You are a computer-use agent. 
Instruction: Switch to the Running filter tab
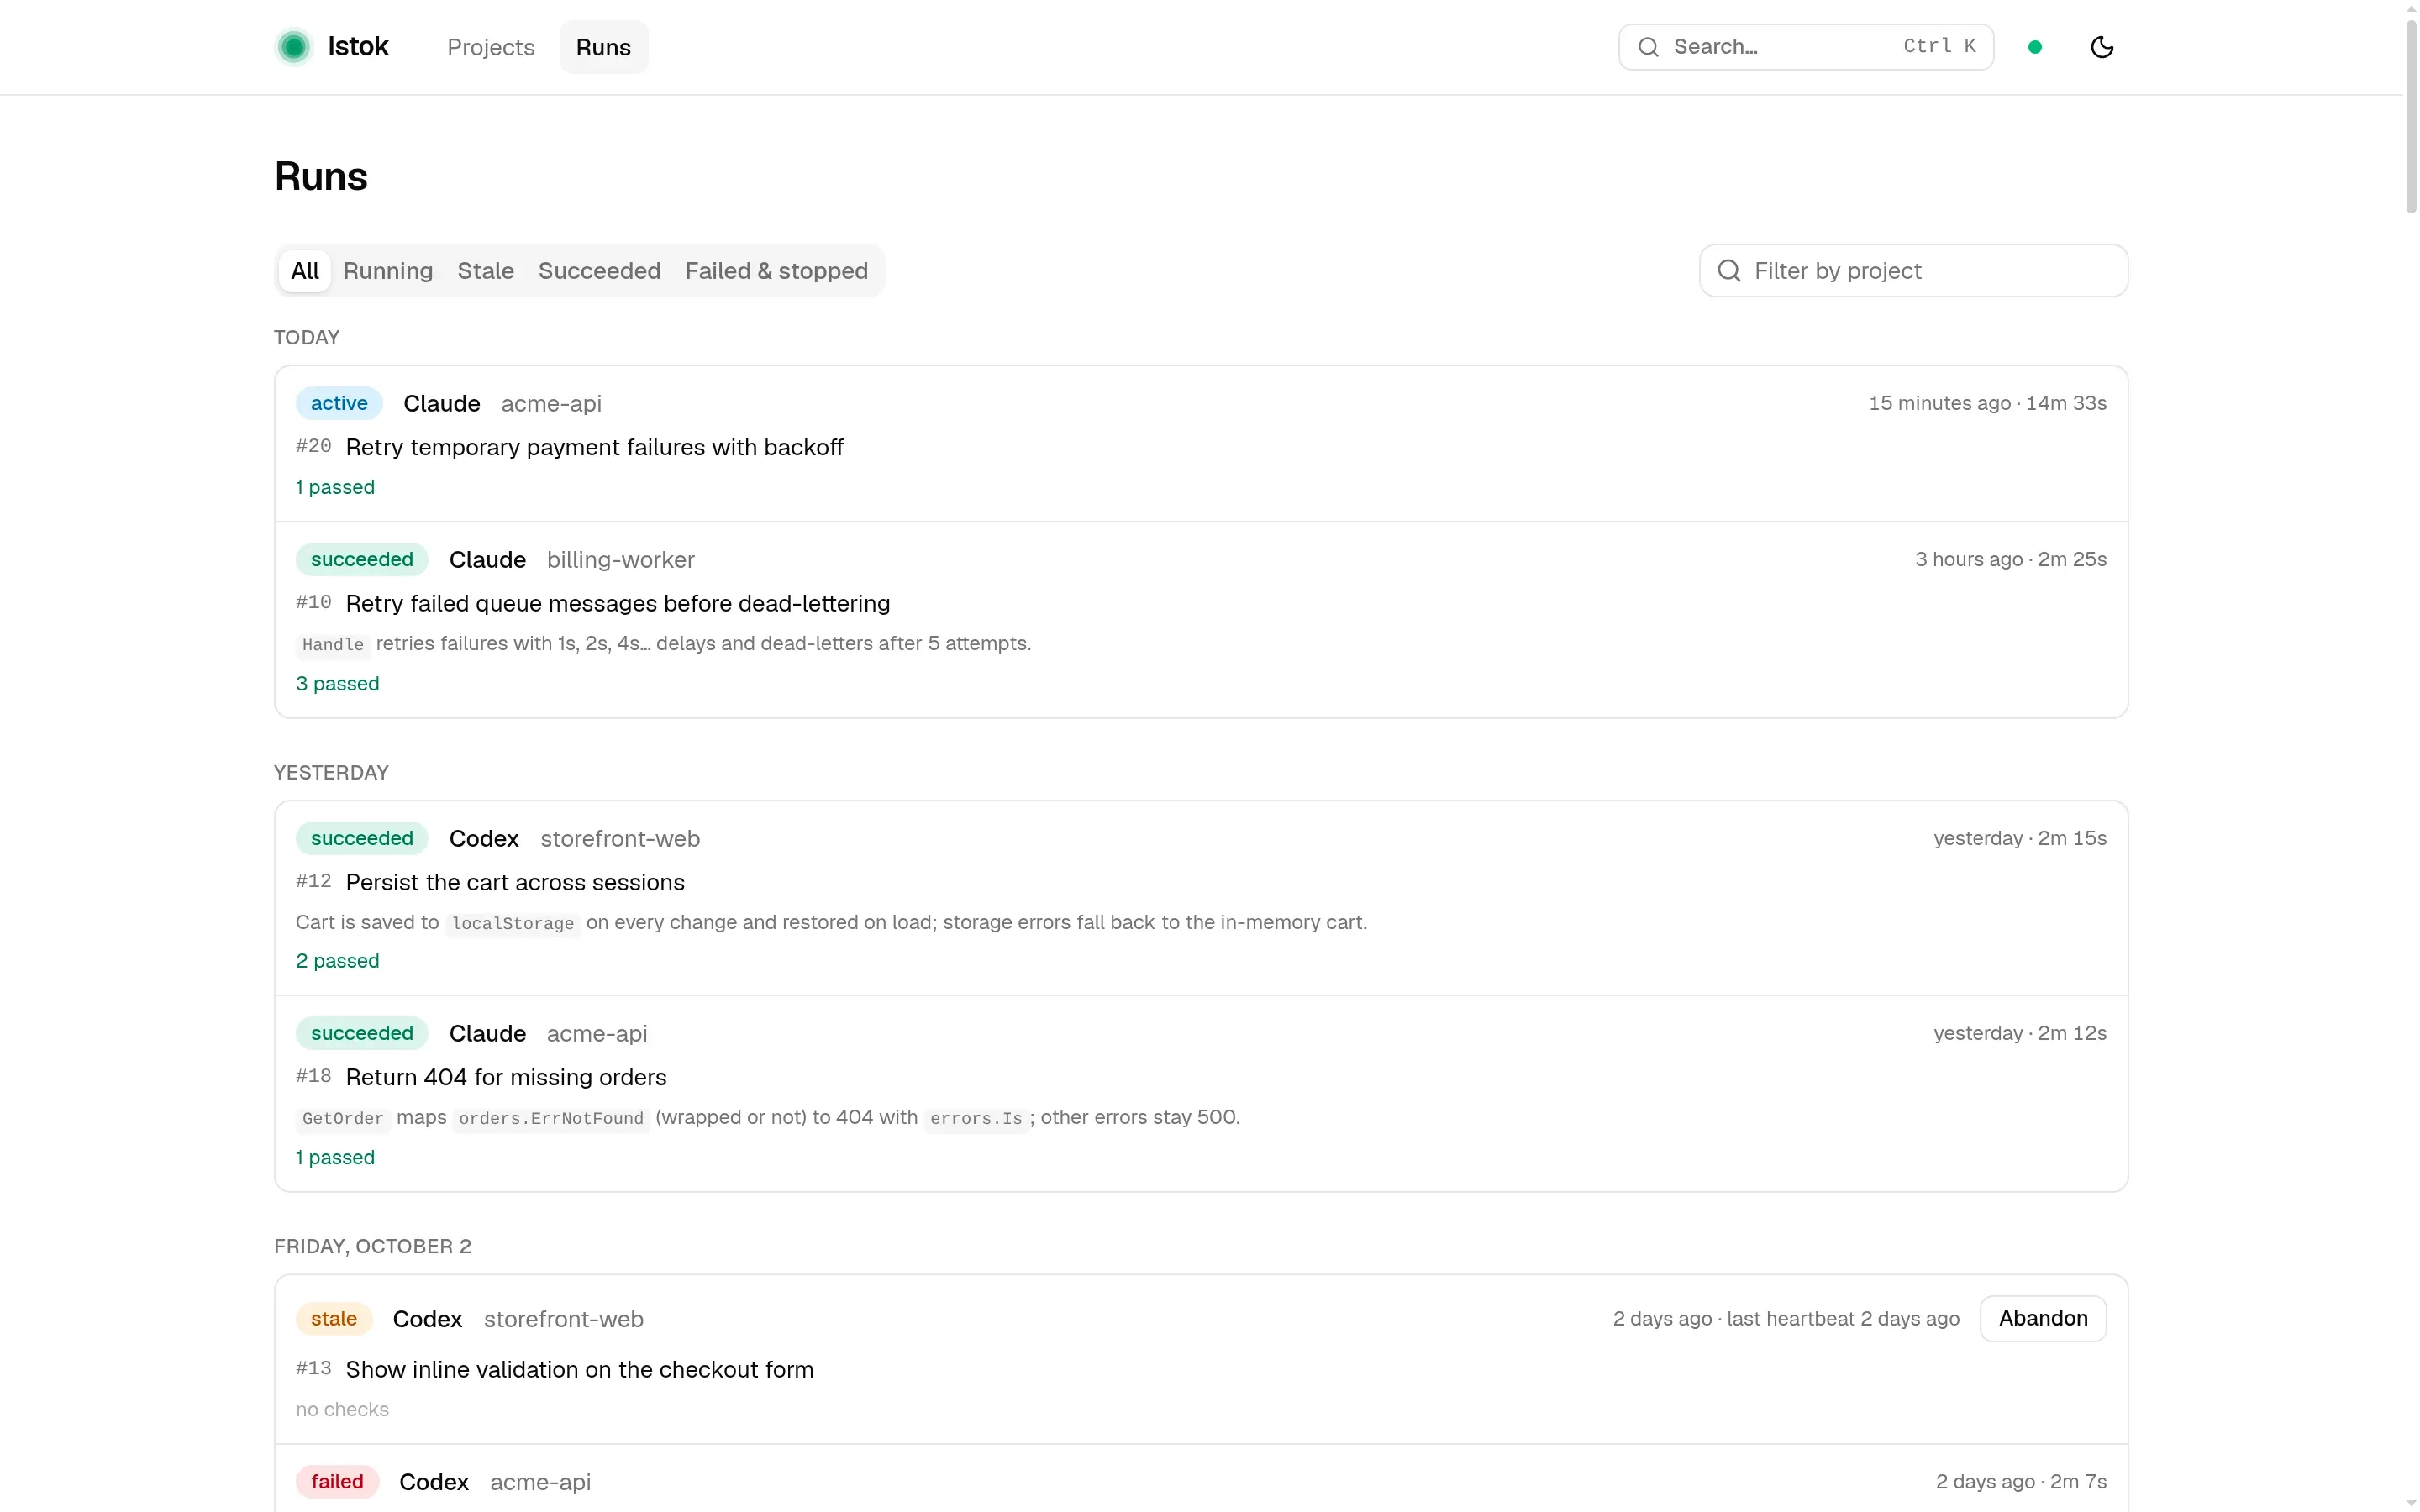(388, 271)
